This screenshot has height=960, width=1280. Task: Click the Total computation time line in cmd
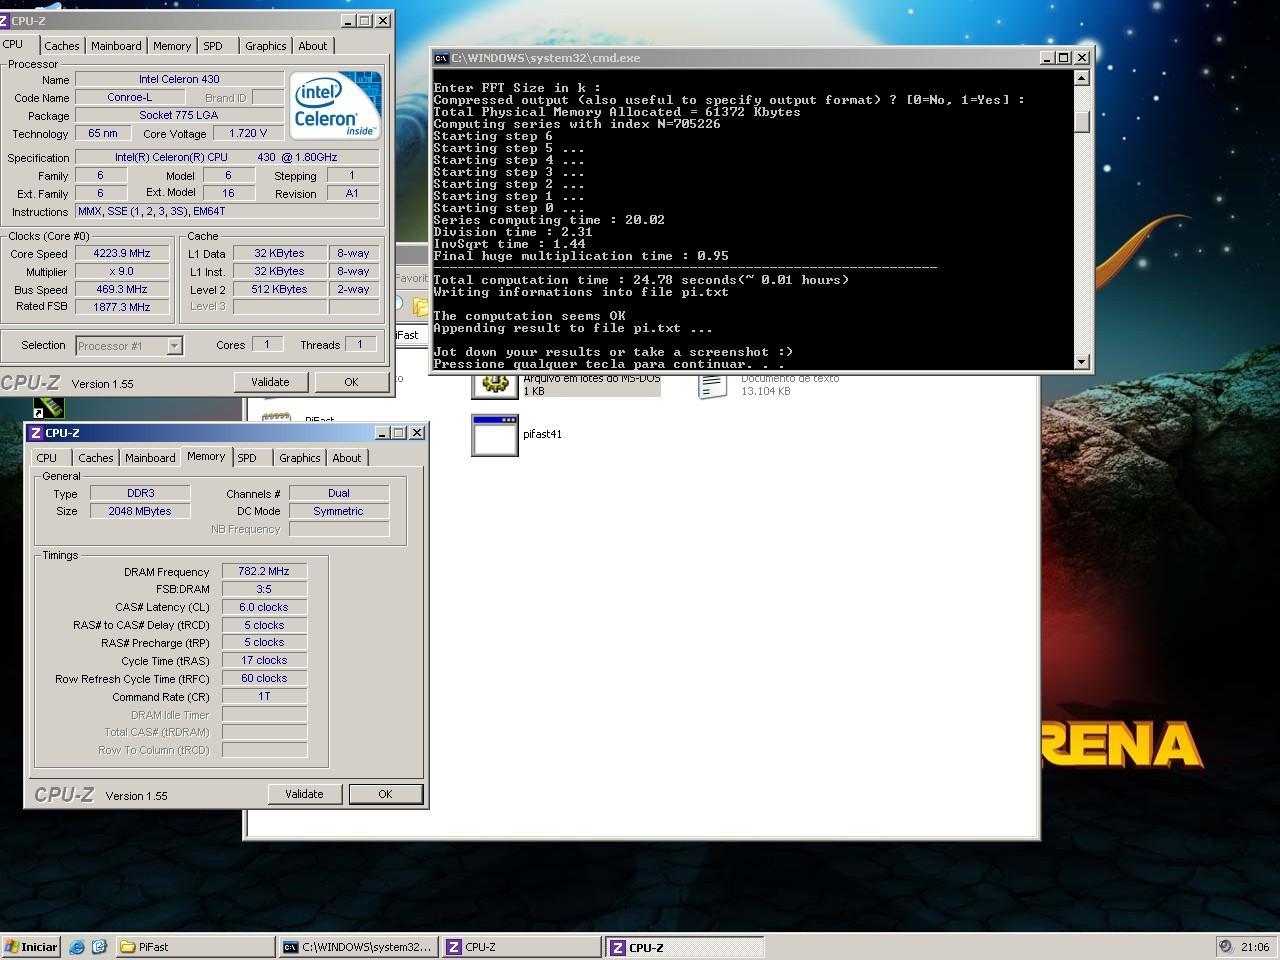(x=641, y=280)
